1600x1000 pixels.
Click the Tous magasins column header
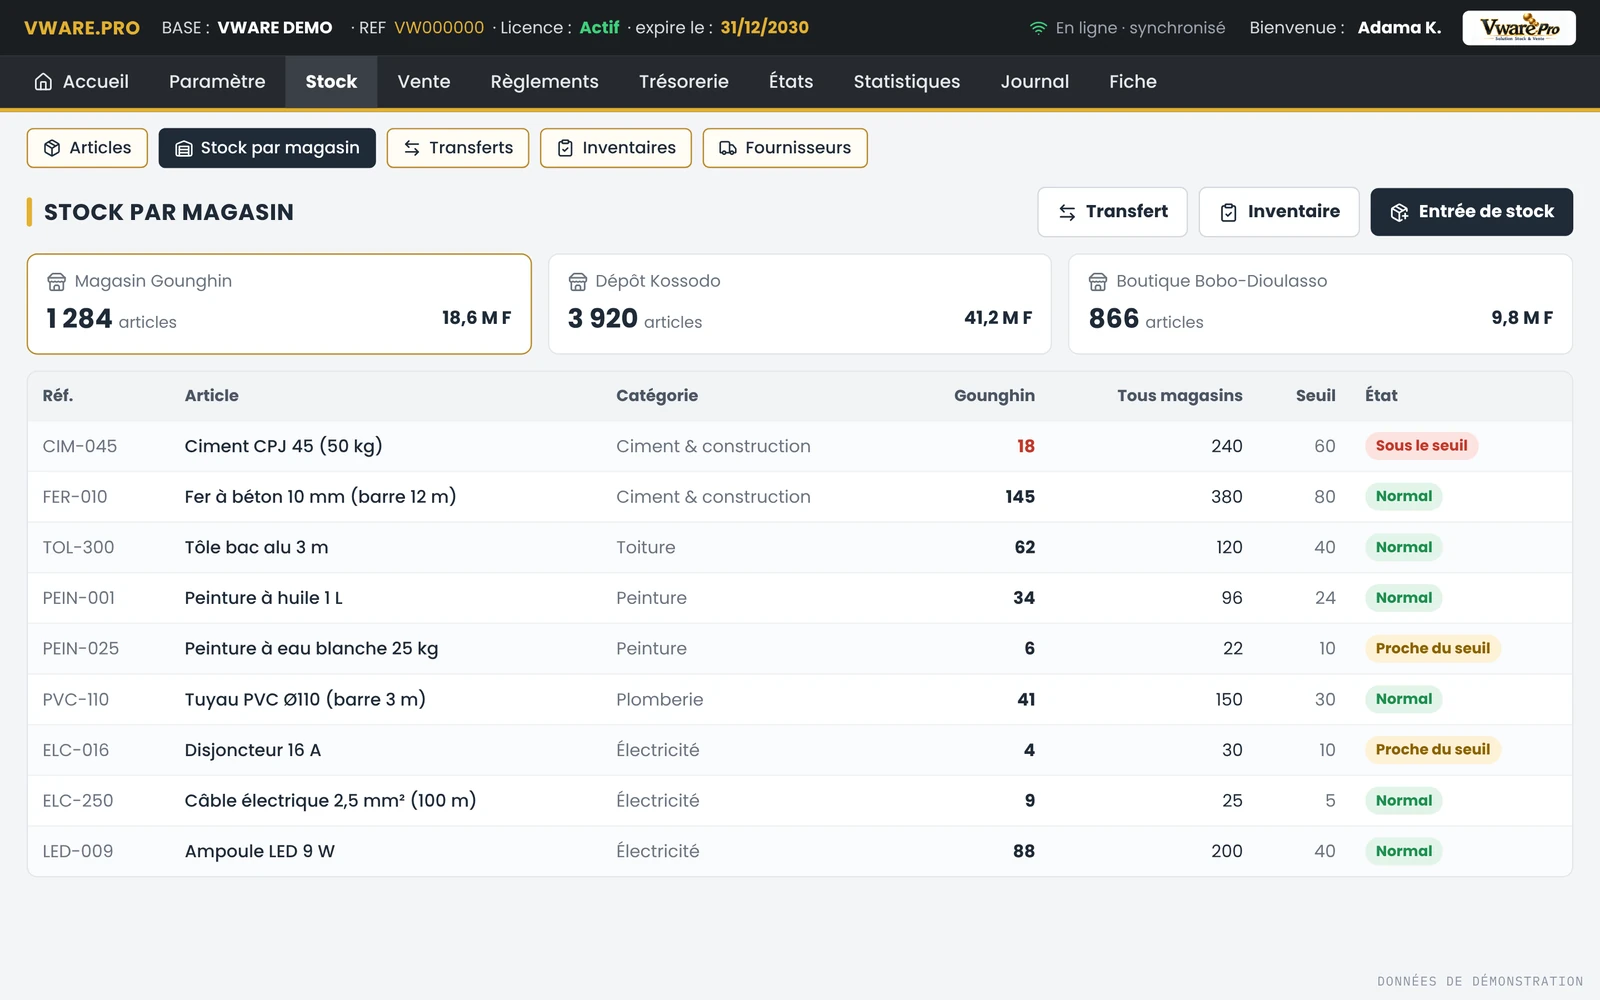click(1180, 396)
